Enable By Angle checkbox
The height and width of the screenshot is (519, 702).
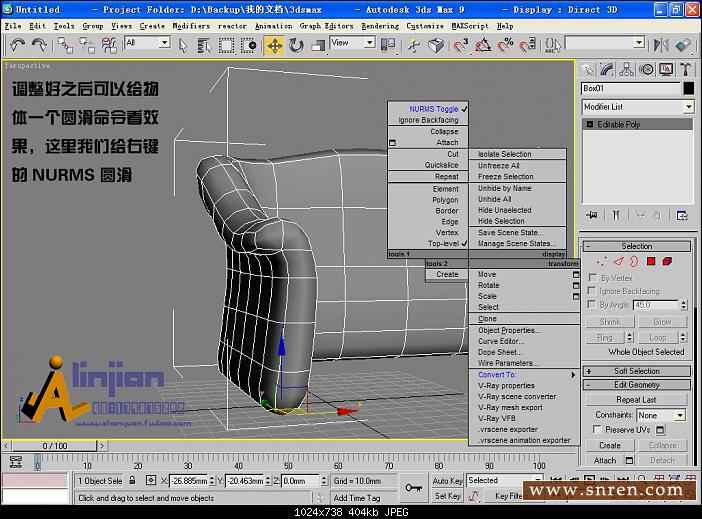pos(592,305)
